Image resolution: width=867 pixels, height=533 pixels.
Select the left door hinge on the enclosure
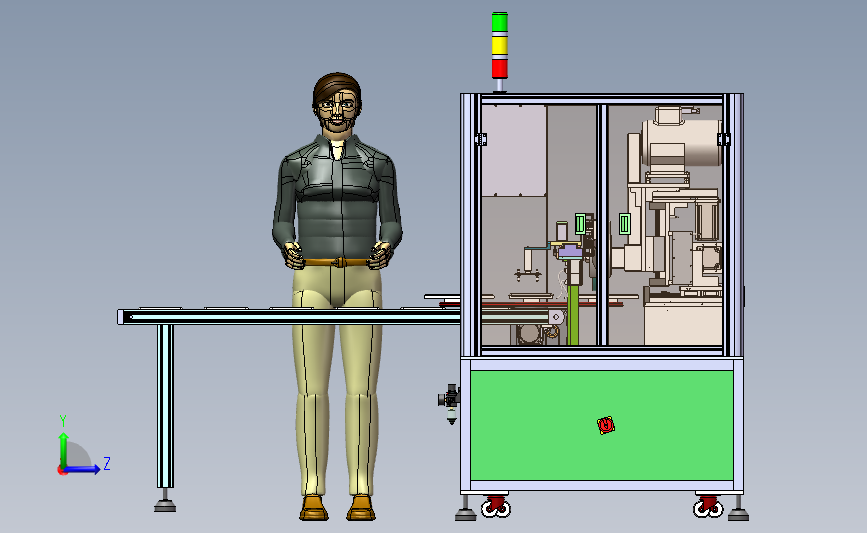click(480, 139)
